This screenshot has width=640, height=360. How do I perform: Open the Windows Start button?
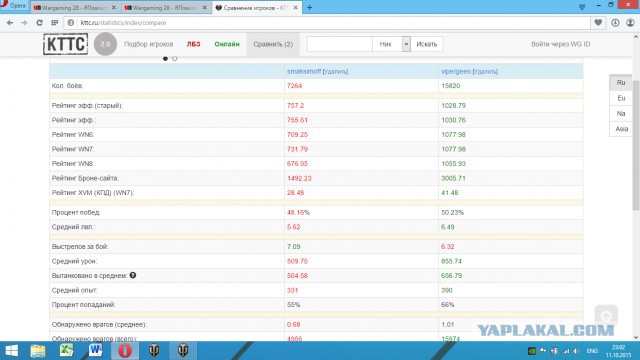coord(11,351)
